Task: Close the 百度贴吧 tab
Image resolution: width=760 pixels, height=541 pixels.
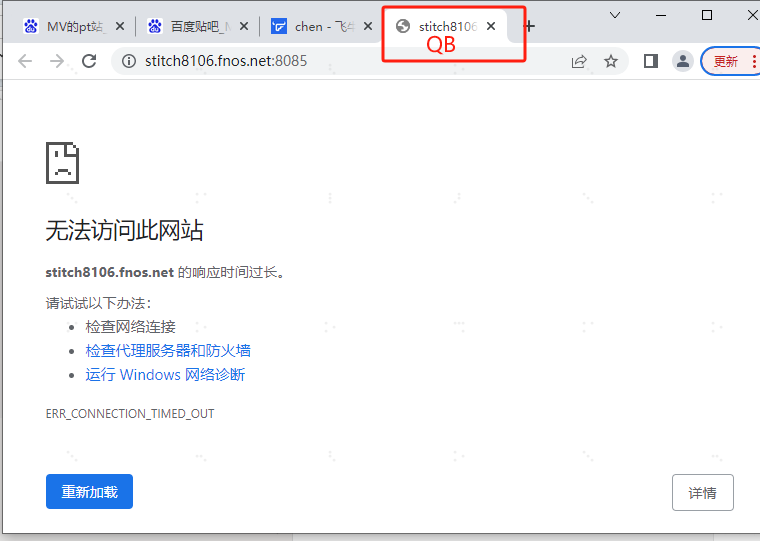Action: click(244, 26)
